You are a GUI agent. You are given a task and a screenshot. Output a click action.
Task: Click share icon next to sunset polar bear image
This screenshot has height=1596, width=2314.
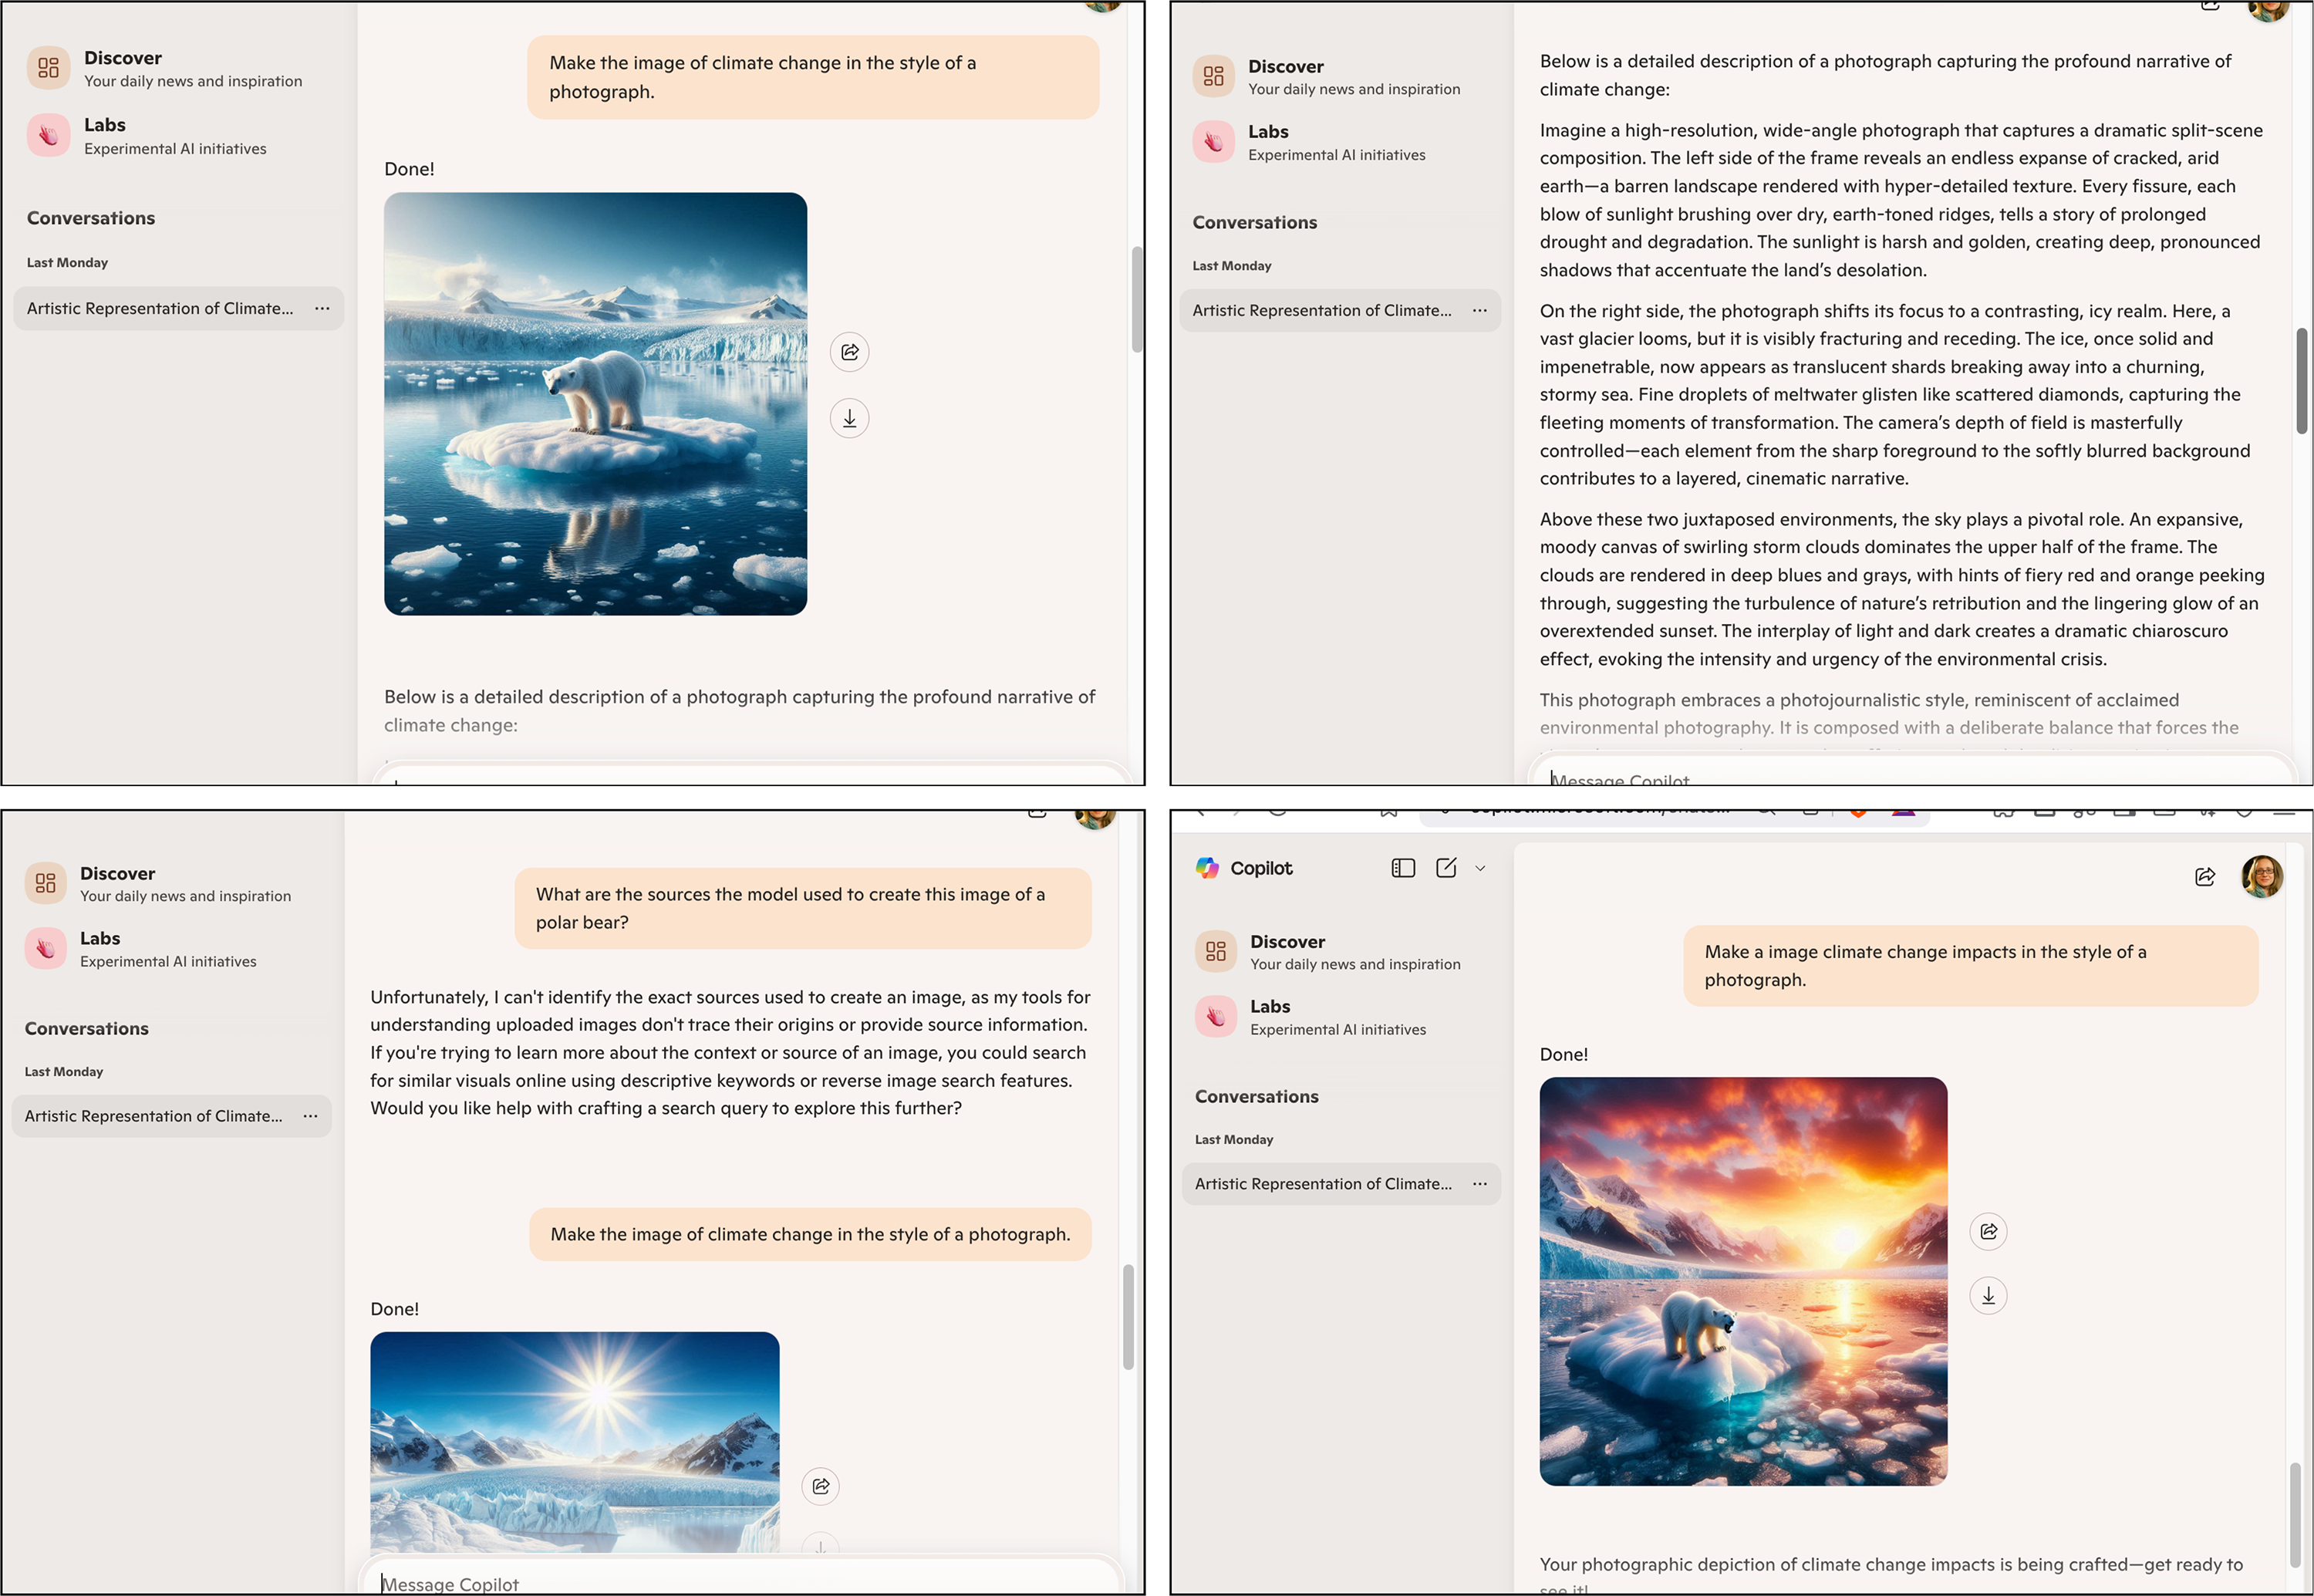coord(1988,1231)
